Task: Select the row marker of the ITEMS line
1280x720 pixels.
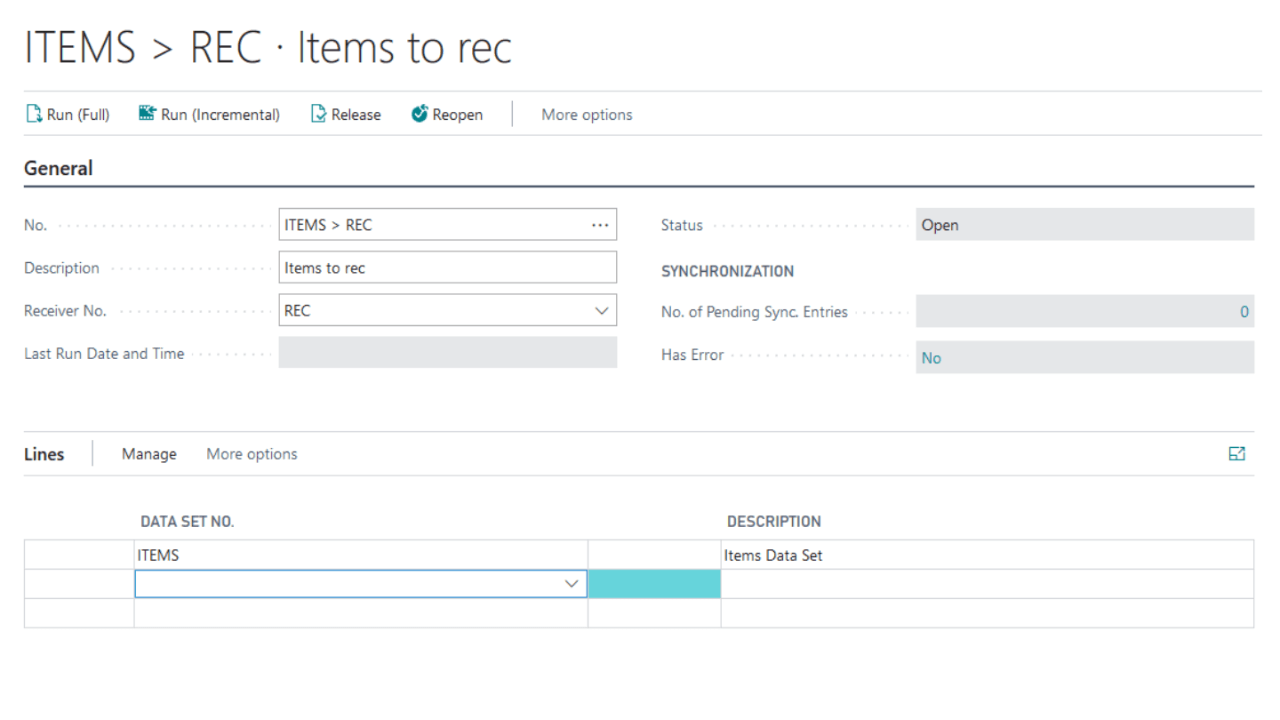Action: 79,555
